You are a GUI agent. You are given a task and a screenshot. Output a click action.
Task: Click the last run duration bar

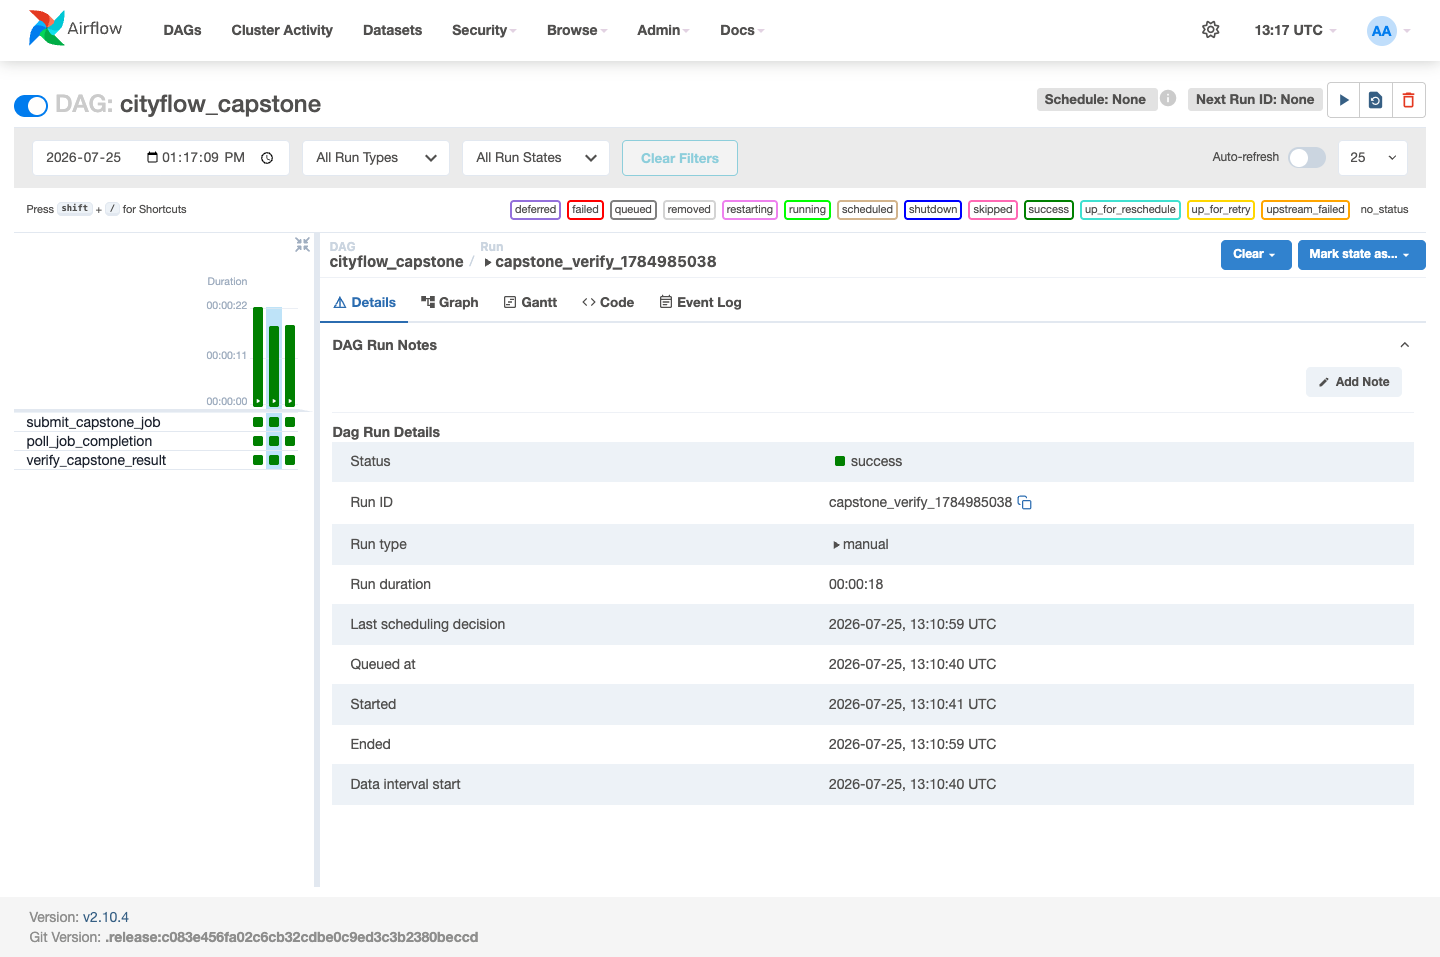point(290,365)
